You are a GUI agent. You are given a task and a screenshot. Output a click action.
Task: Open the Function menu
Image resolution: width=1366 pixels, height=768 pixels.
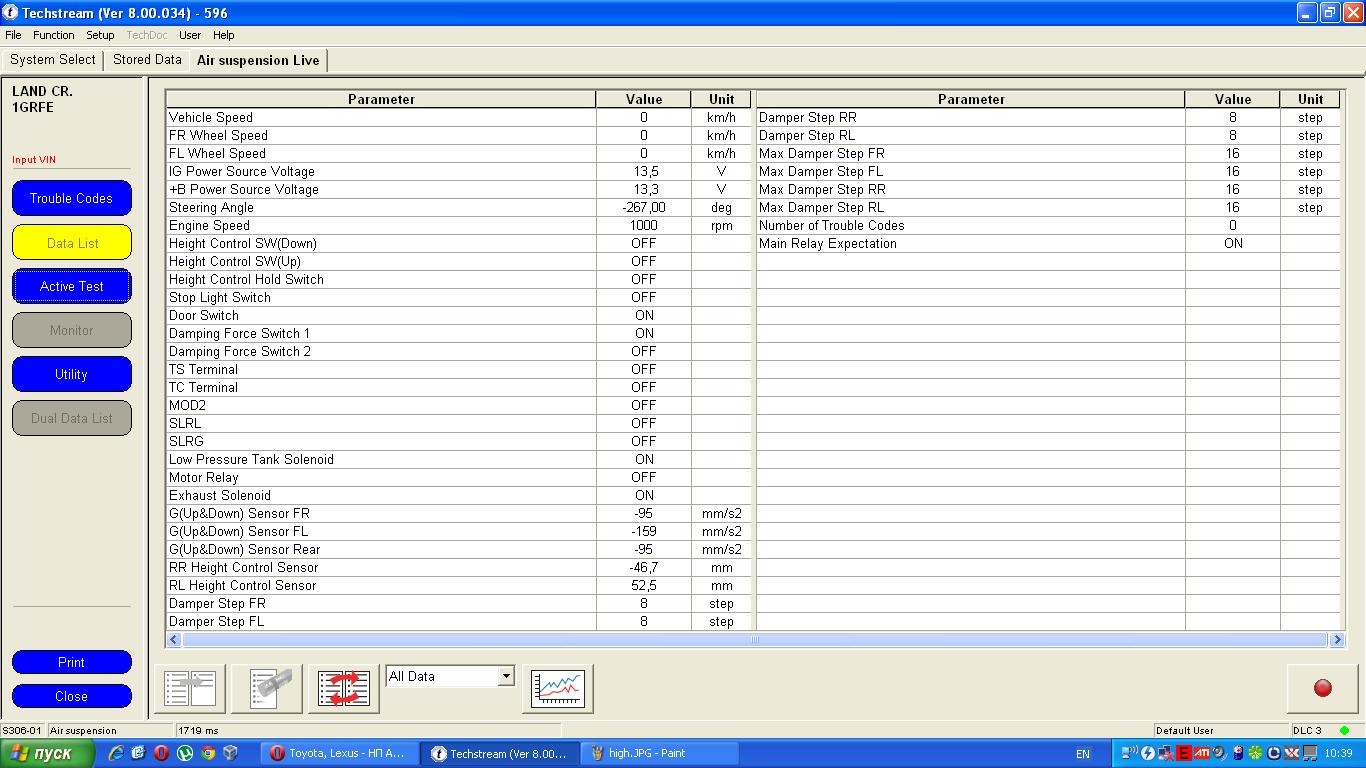click(54, 35)
